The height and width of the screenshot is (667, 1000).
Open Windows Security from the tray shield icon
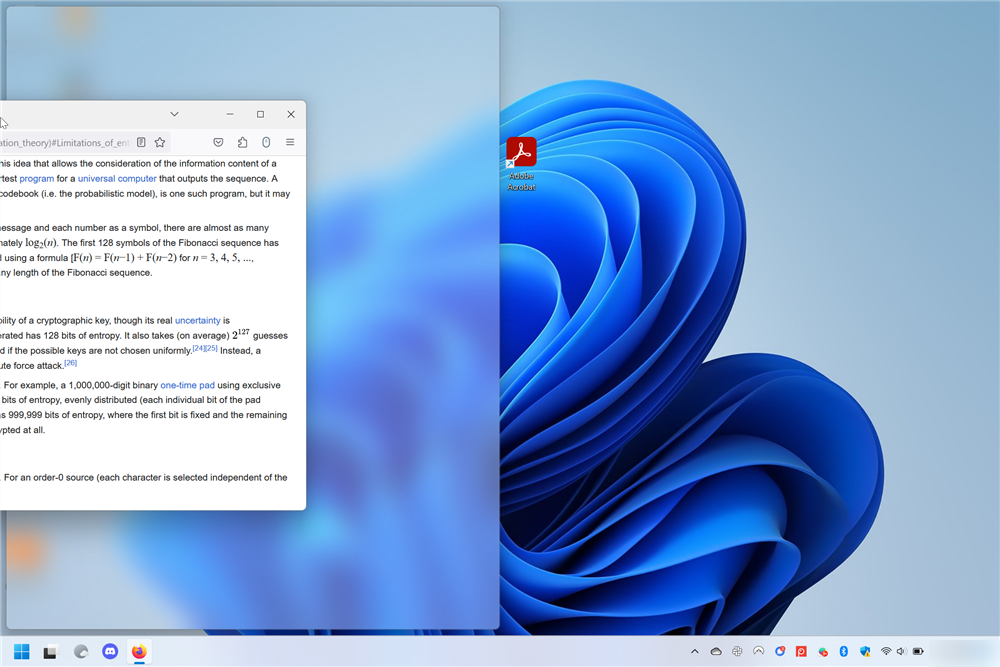coord(866,651)
